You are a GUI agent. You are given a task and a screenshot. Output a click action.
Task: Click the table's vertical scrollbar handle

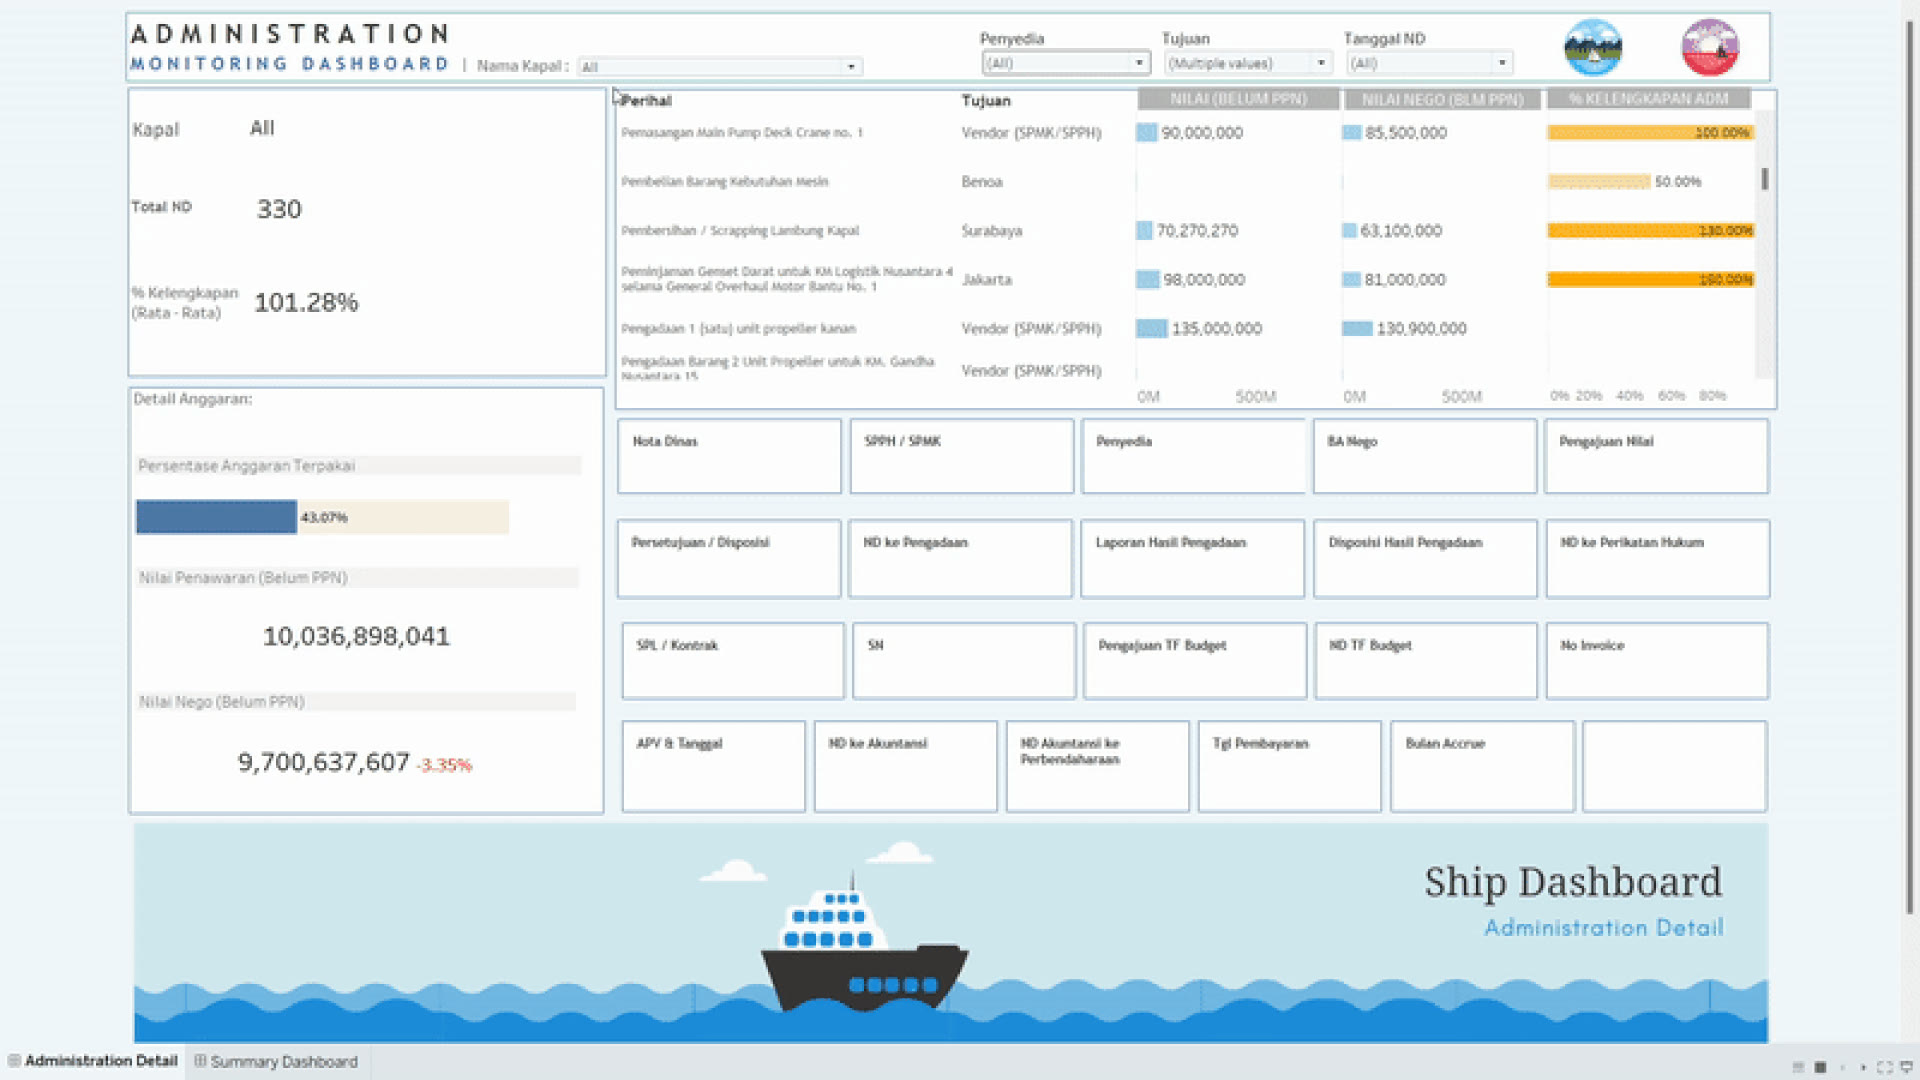(x=1765, y=179)
